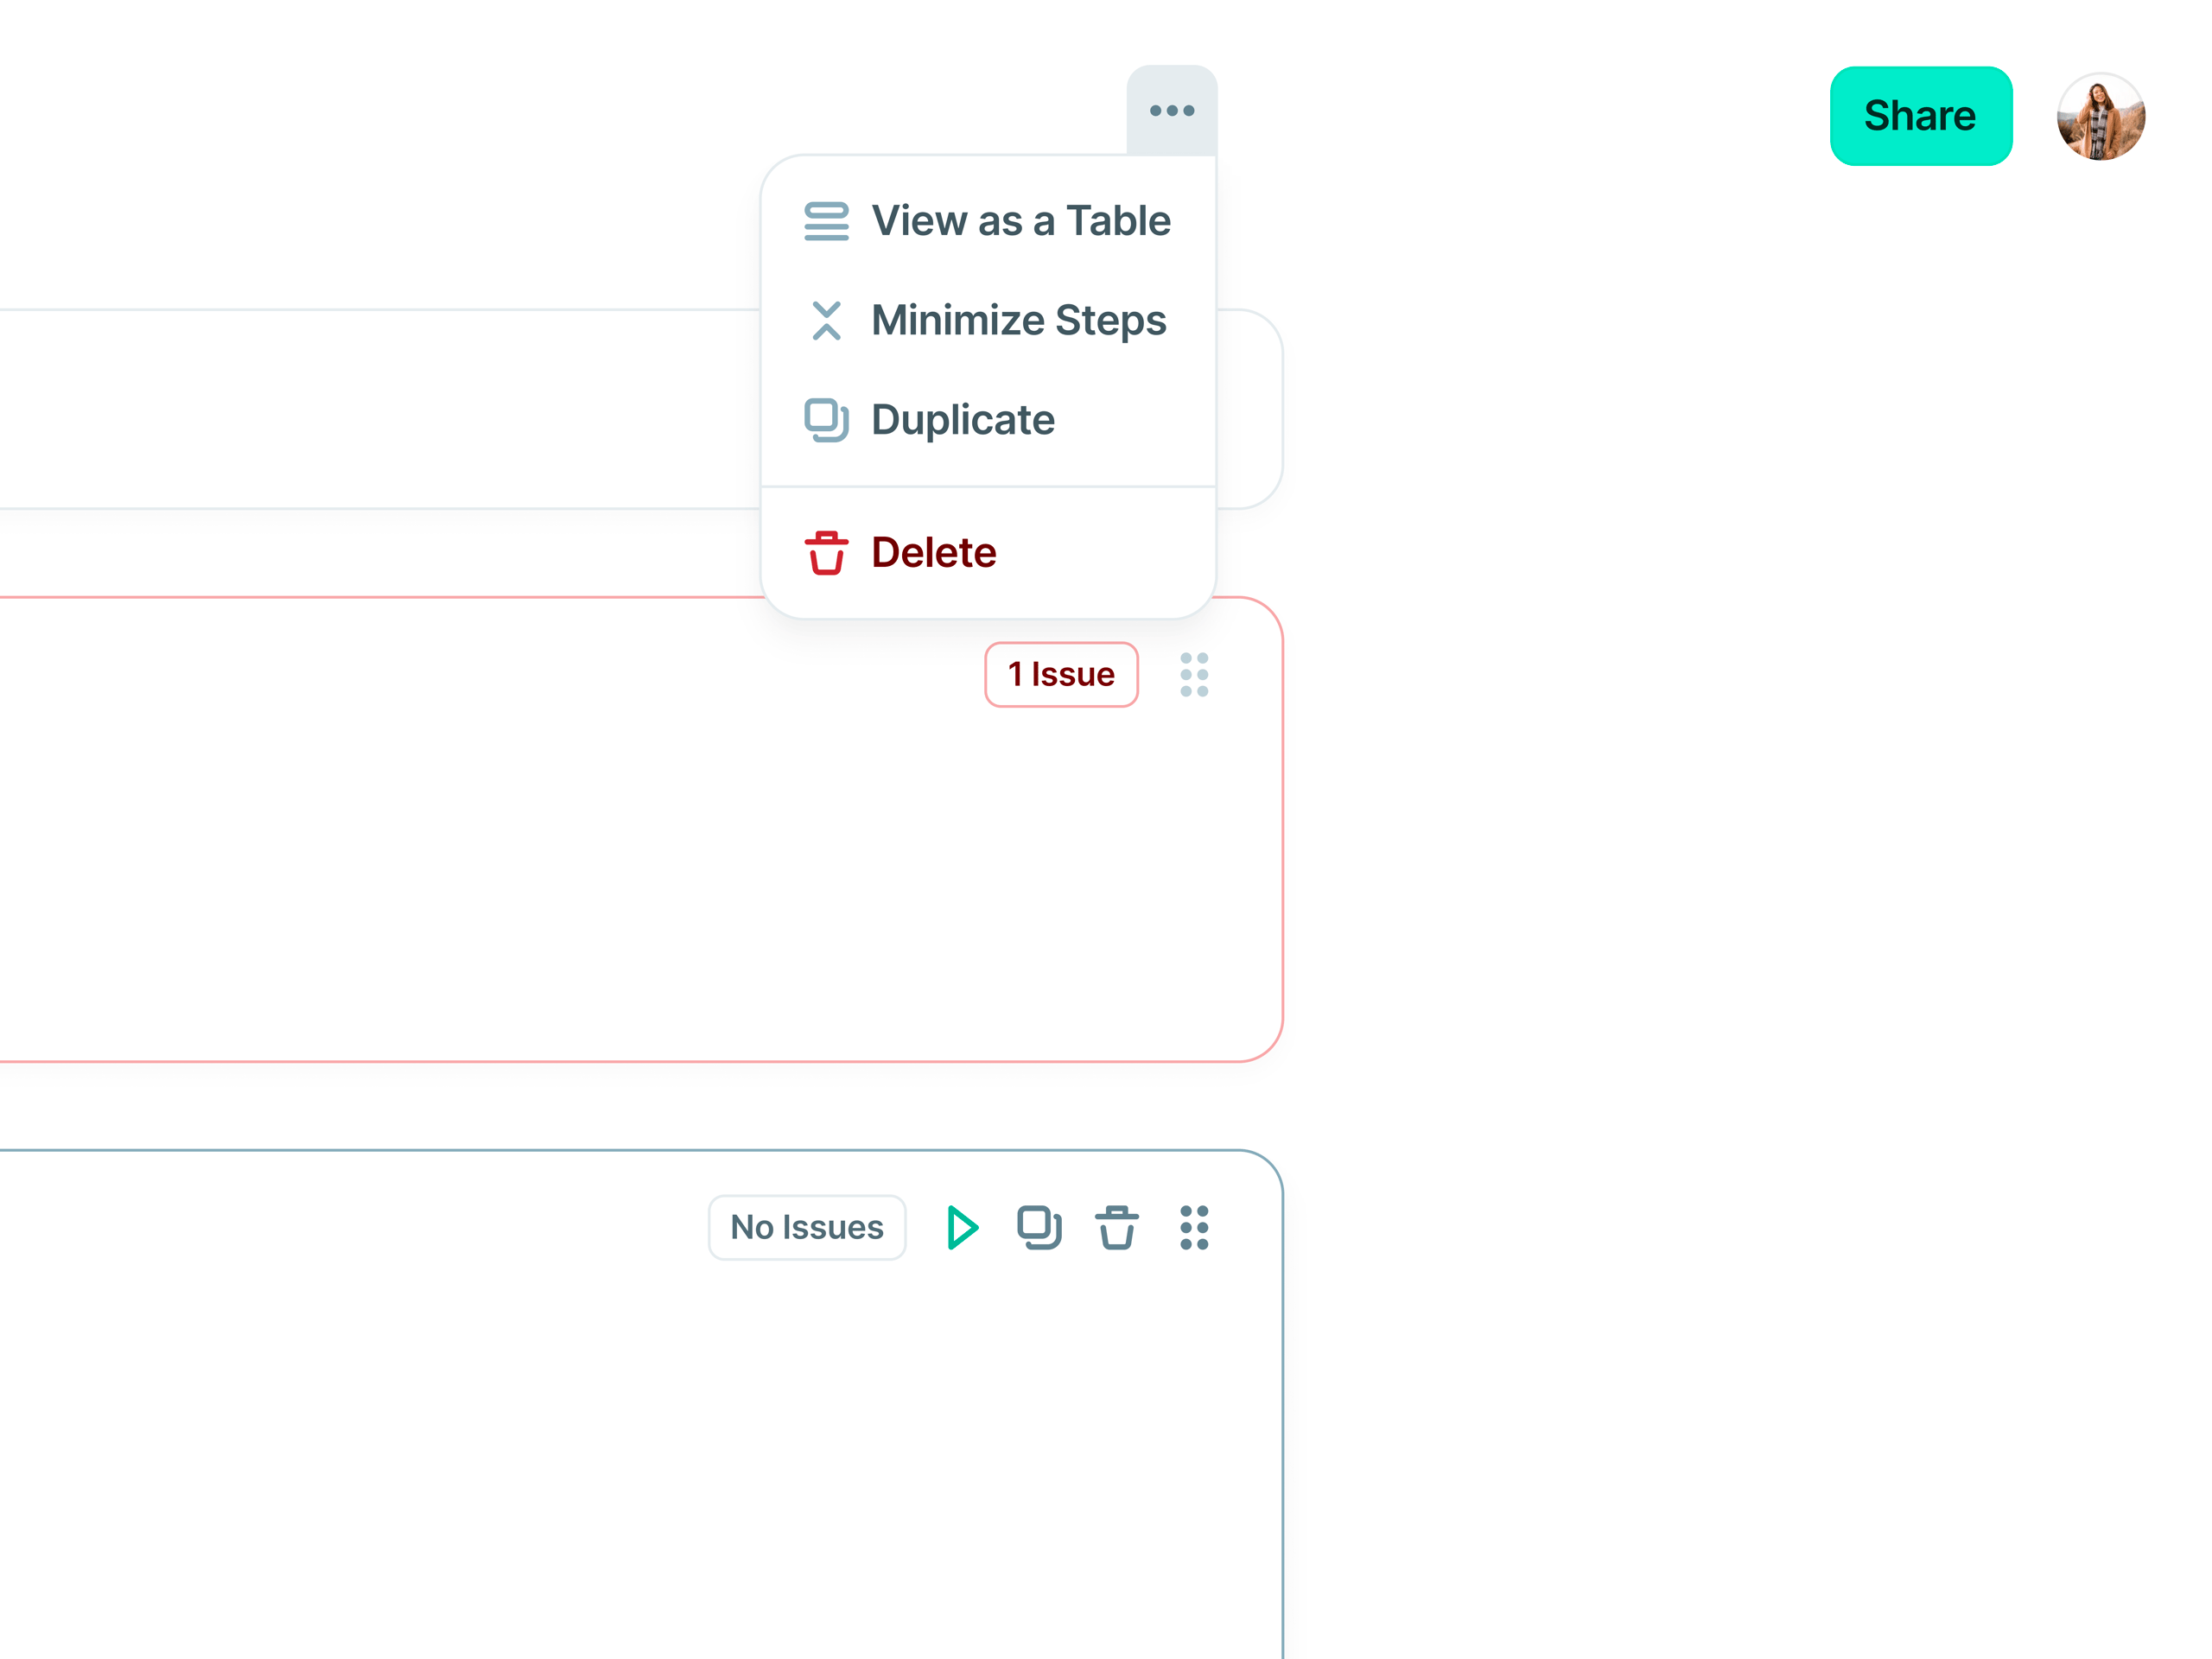
Task: Run the step with the play icon
Action: 962,1227
